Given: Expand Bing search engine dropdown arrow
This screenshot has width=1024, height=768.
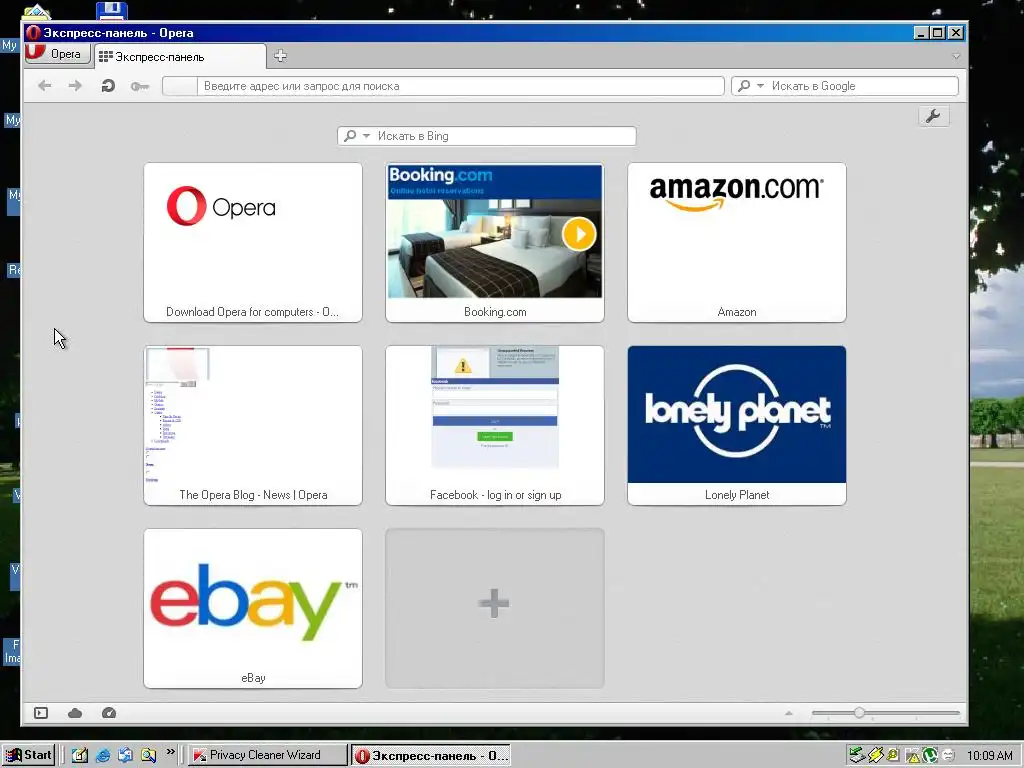Looking at the screenshot, I should coord(366,136).
